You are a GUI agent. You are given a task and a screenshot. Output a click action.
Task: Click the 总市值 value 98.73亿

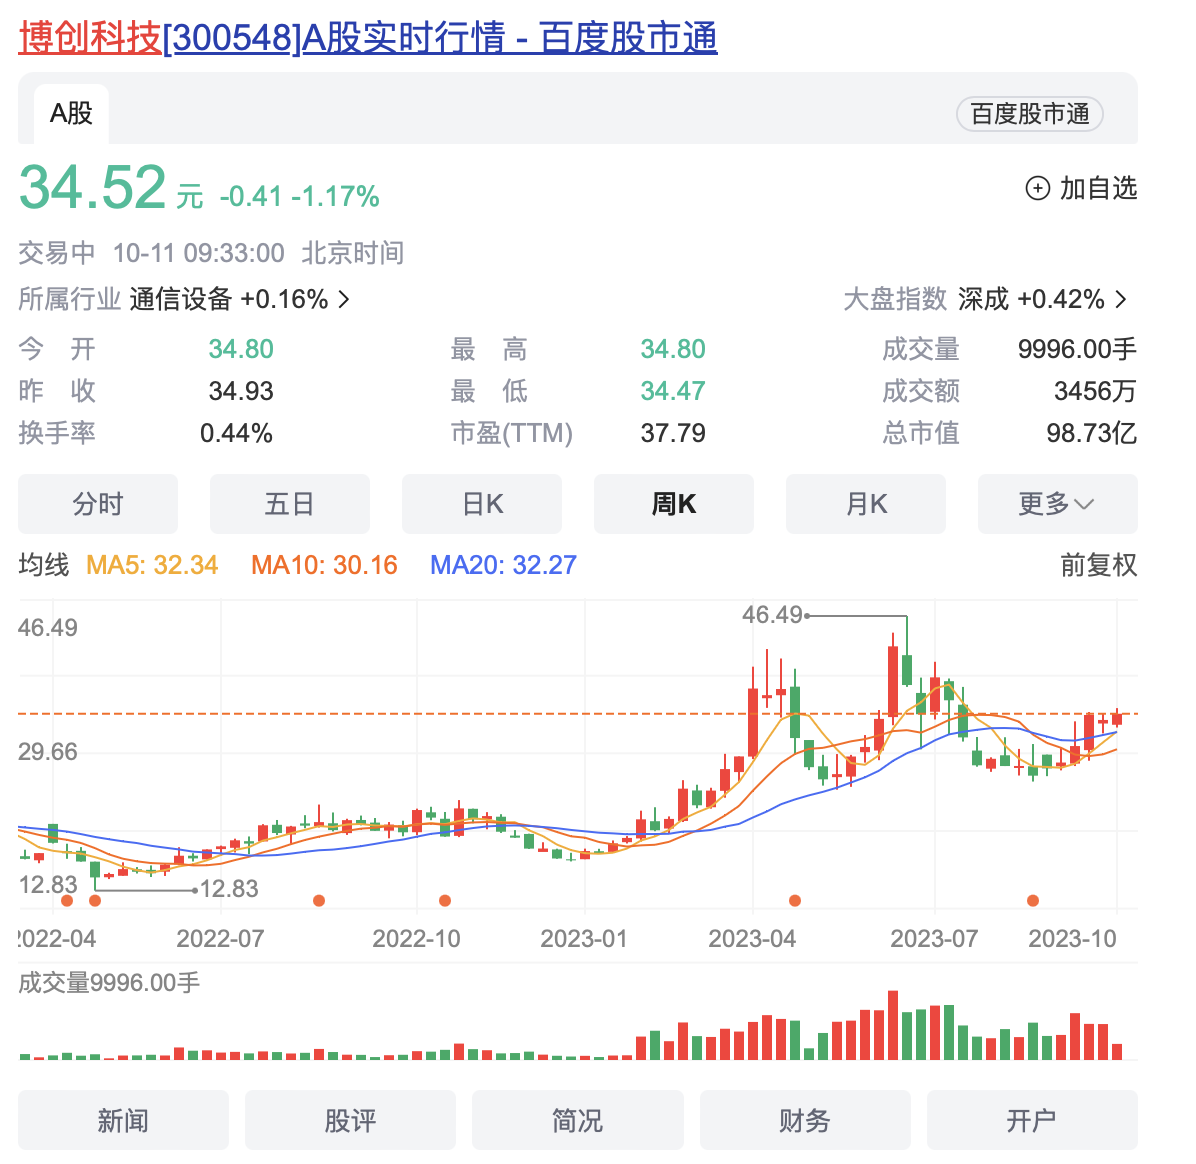[1092, 433]
